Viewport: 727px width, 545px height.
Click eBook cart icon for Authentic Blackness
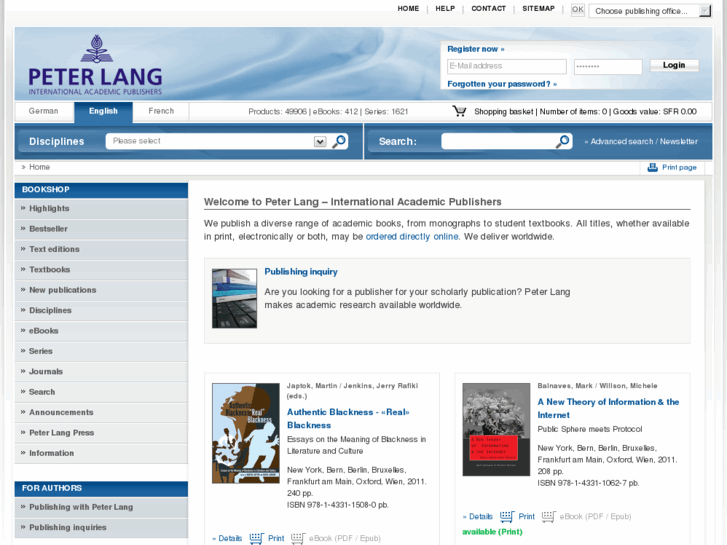[298, 538]
